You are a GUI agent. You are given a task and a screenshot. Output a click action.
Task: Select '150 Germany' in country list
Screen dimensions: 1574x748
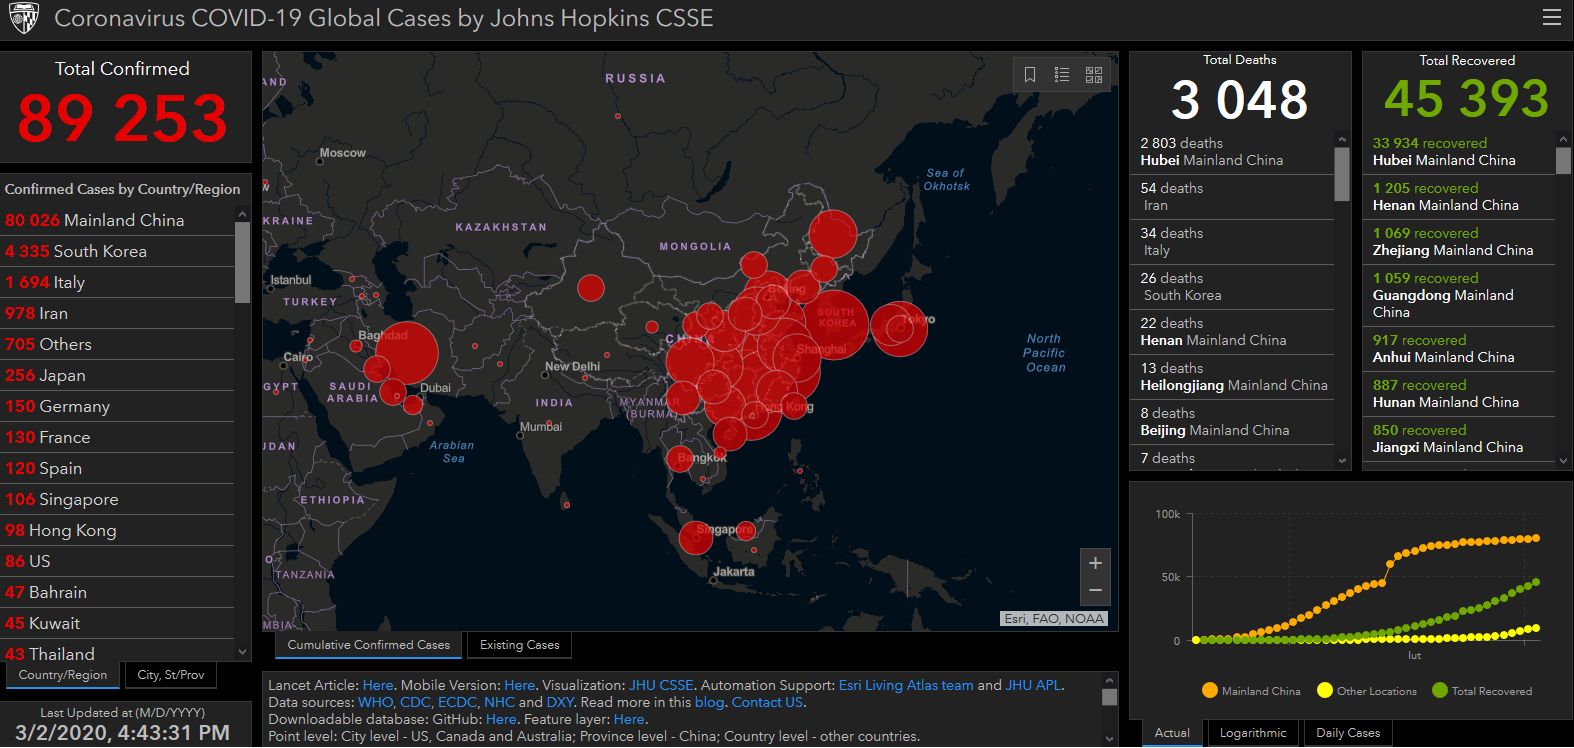click(x=117, y=406)
